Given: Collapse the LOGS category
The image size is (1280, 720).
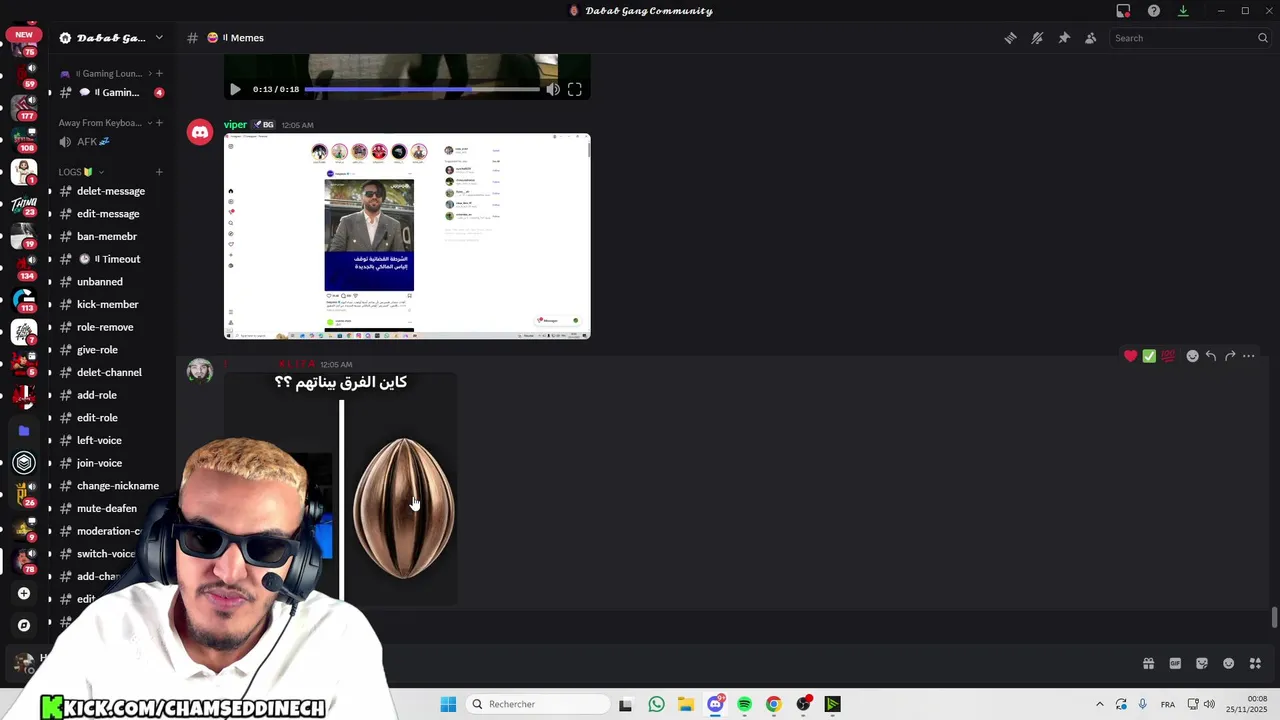Looking at the screenshot, I should click(79, 172).
